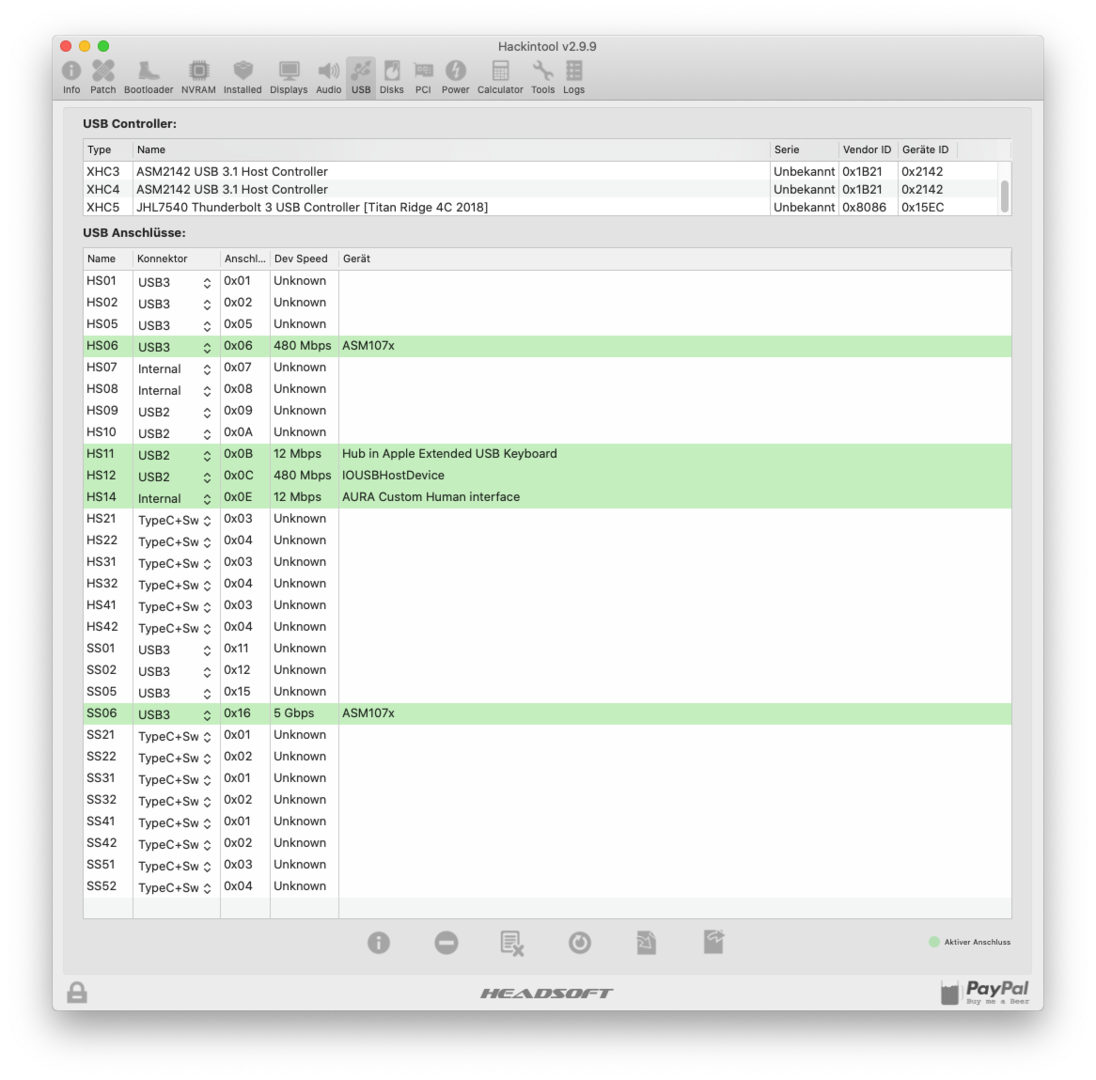Click the 0x15EC device ID cell
The width and height of the screenshot is (1096, 1080).
coord(923,208)
